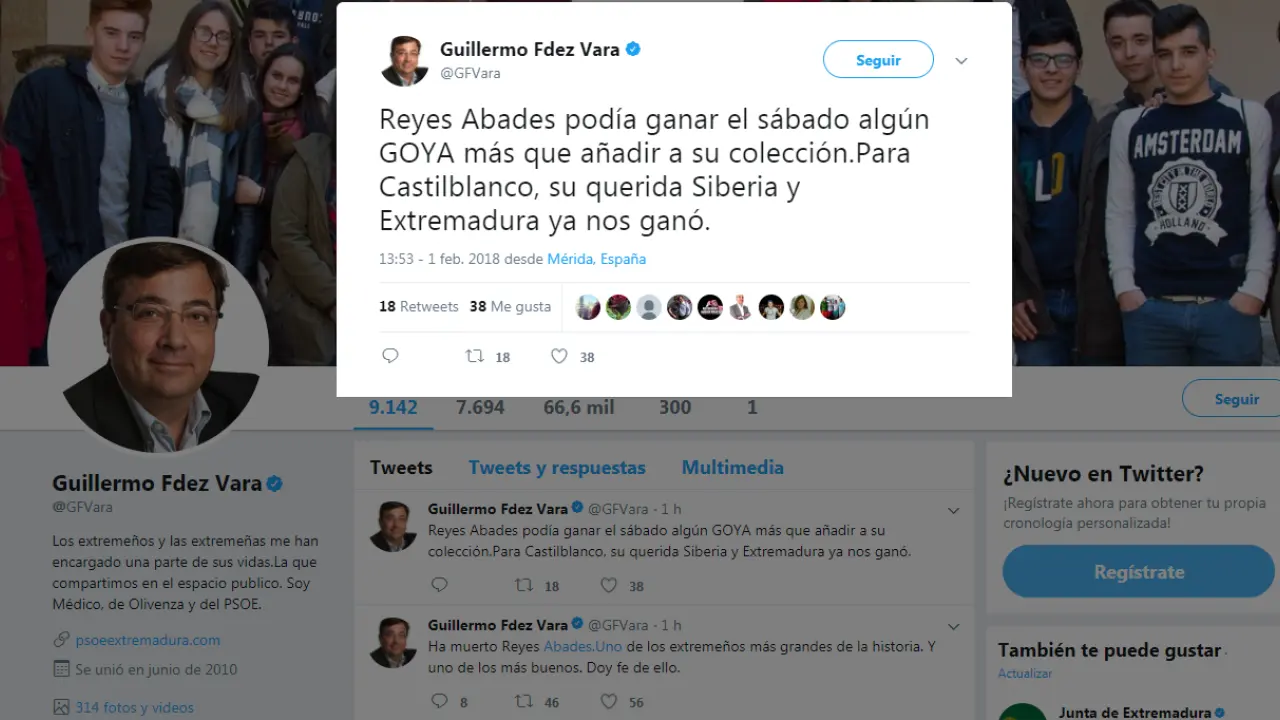Retweet the popup tweet showing 18 retweets
The image size is (1280, 720).
pyautogui.click(x=476, y=356)
